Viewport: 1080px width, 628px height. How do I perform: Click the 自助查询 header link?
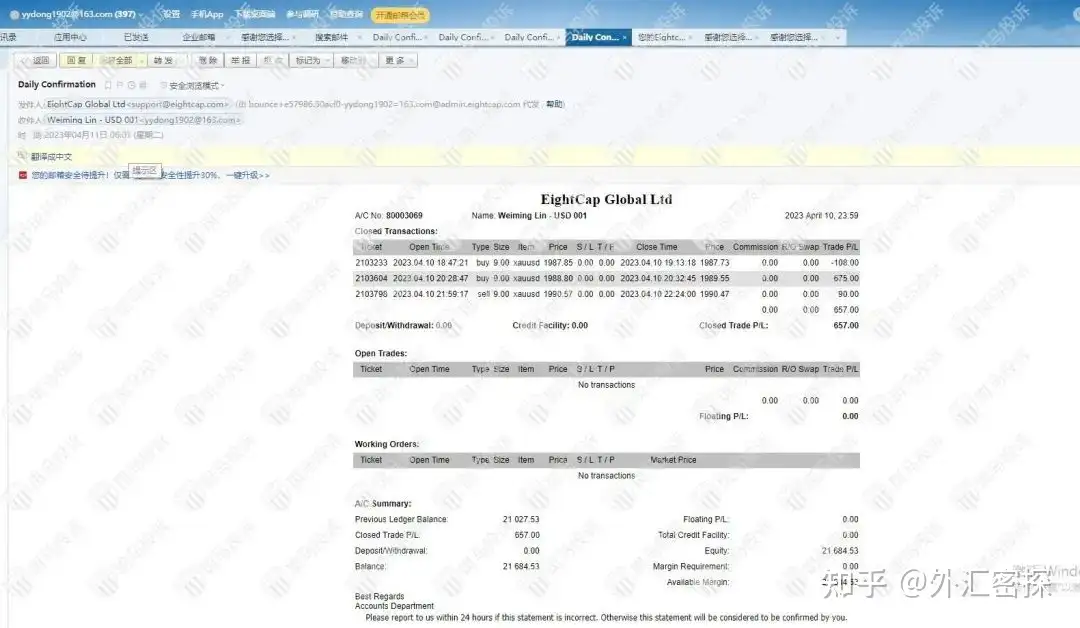point(346,14)
